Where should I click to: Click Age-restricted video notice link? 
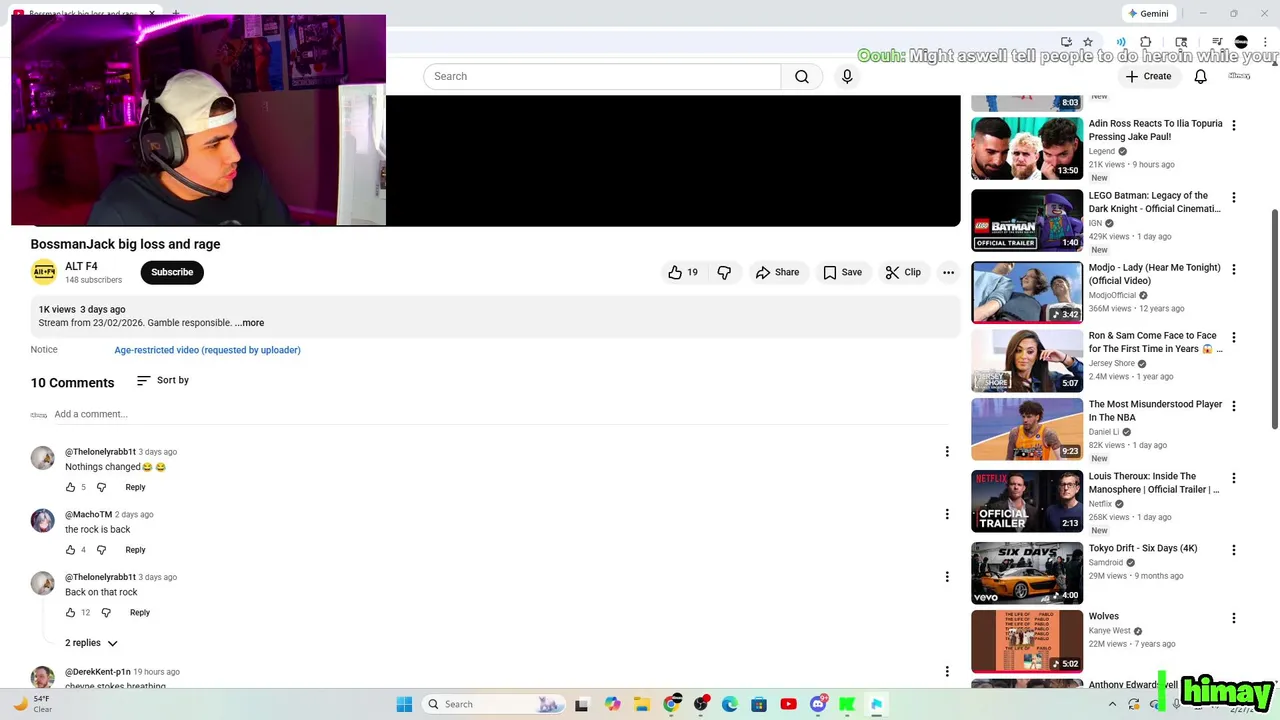tap(207, 350)
